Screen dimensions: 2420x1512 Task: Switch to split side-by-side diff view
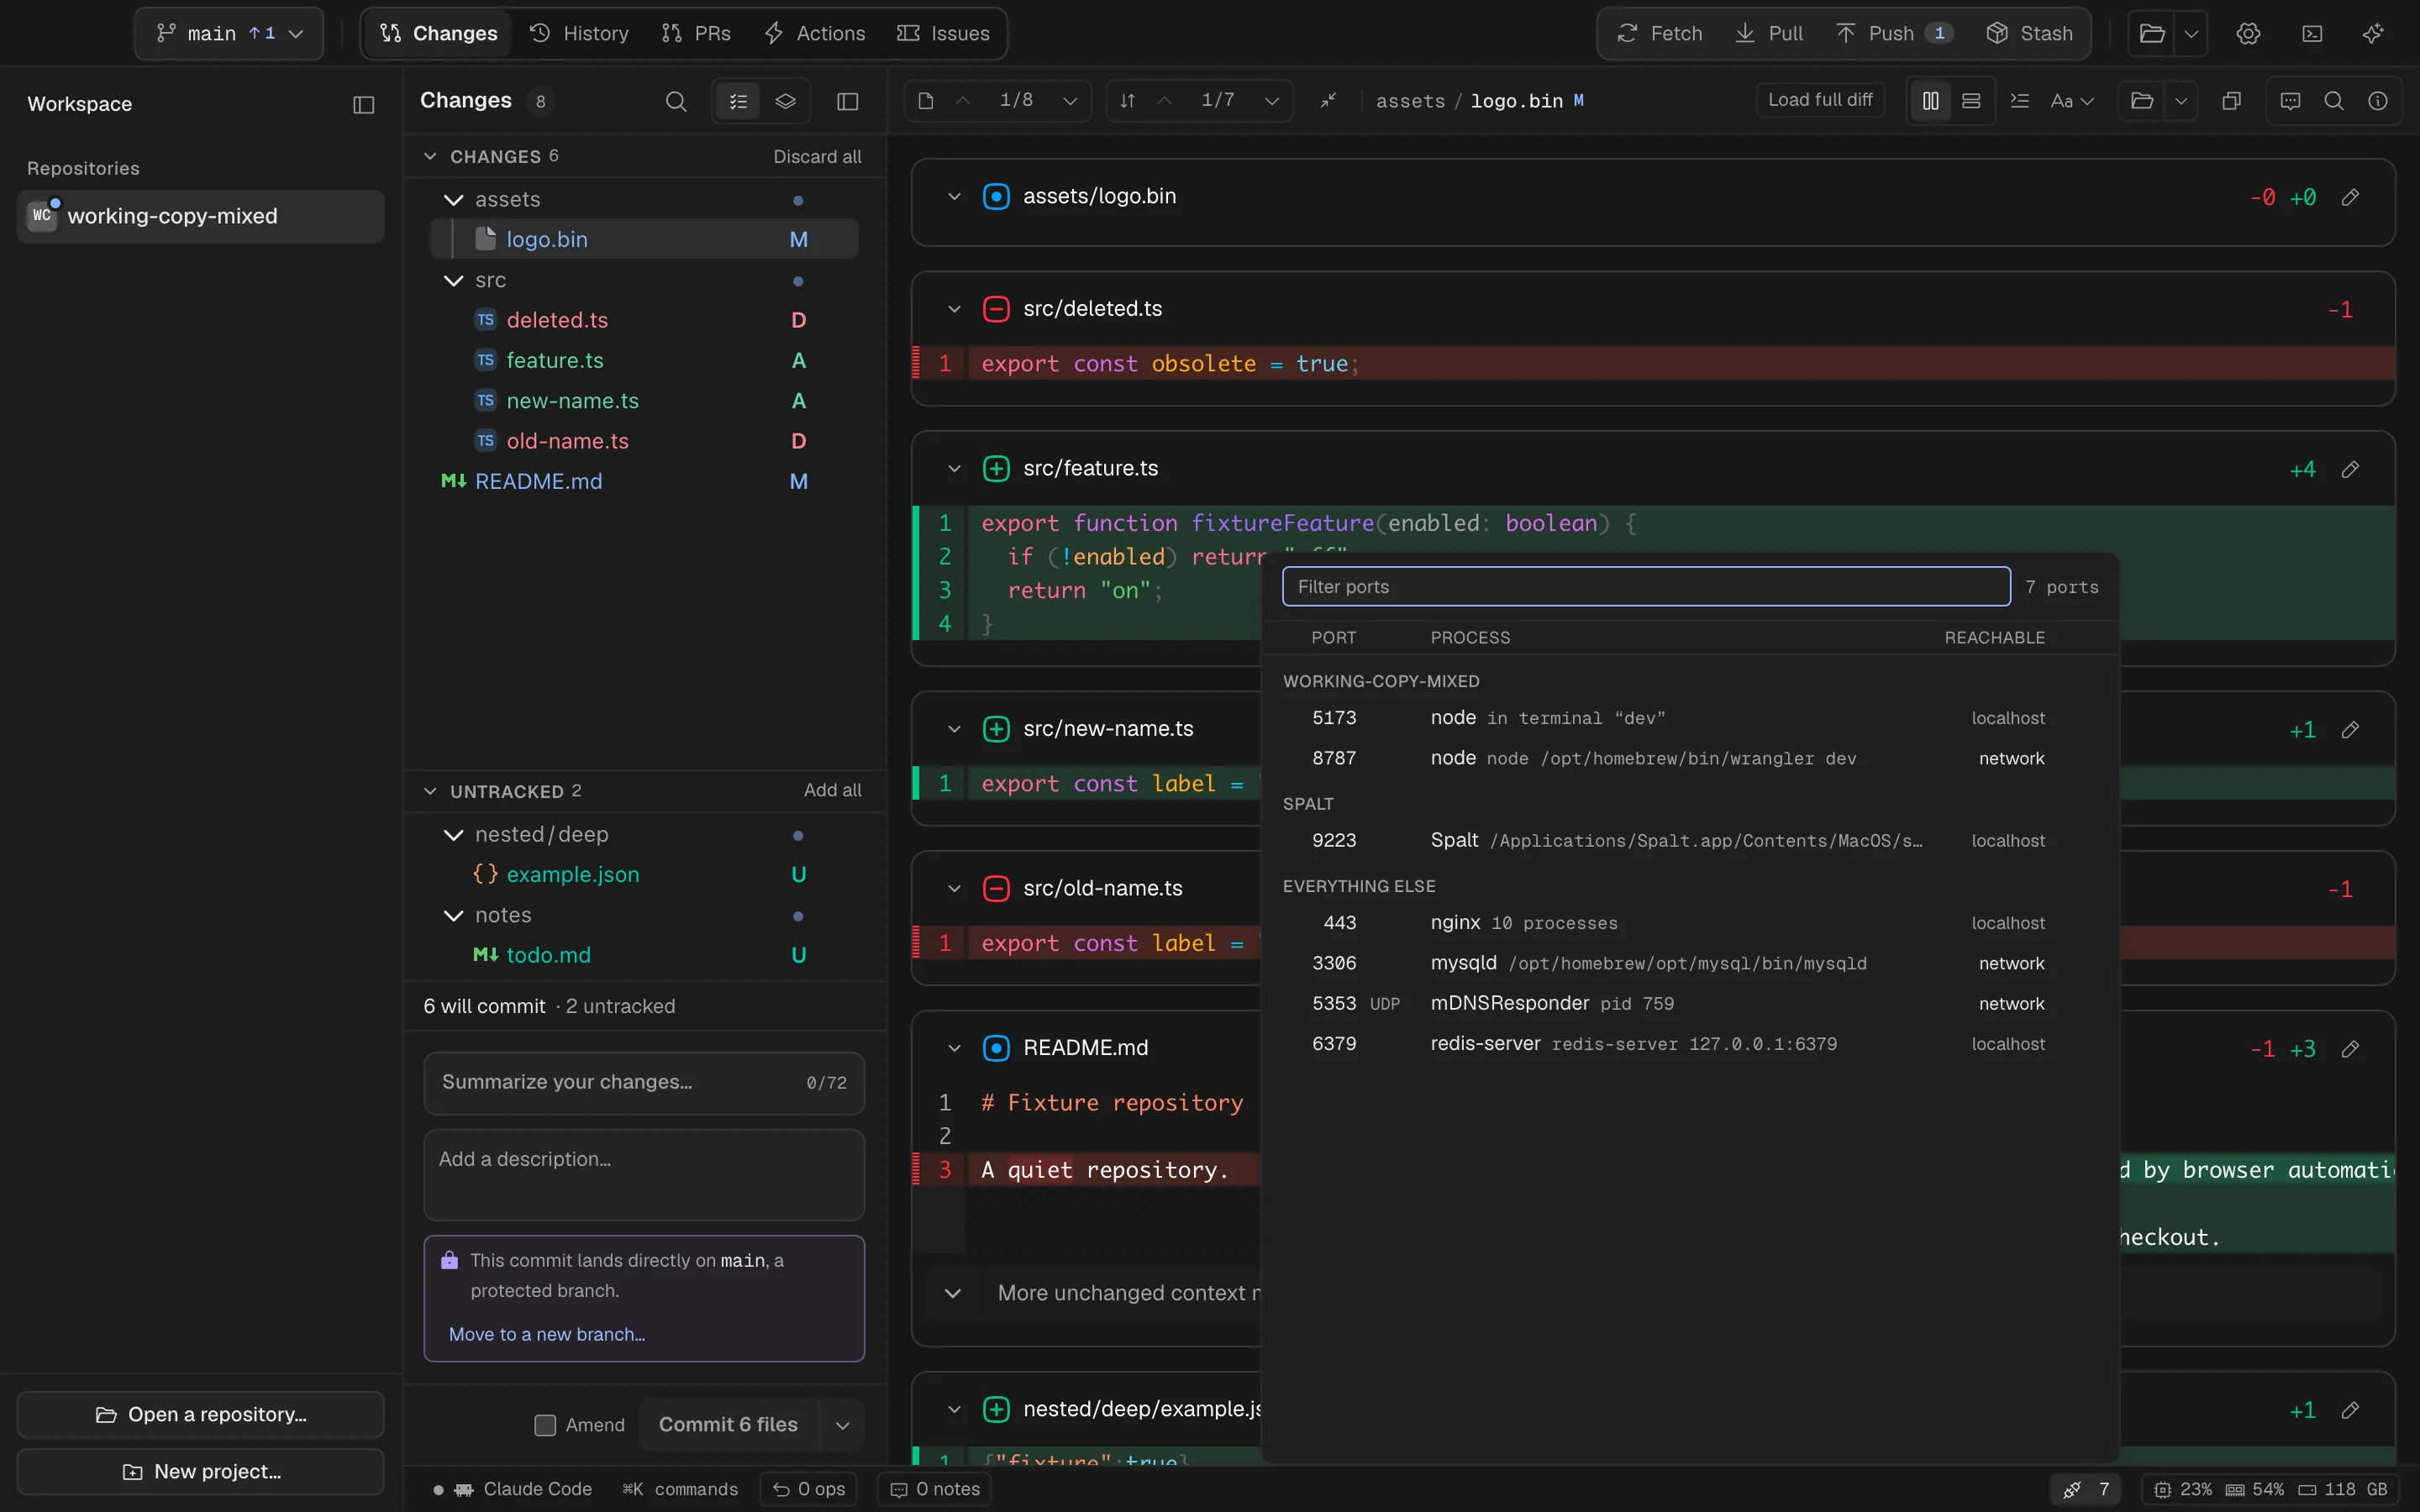coord(1931,101)
